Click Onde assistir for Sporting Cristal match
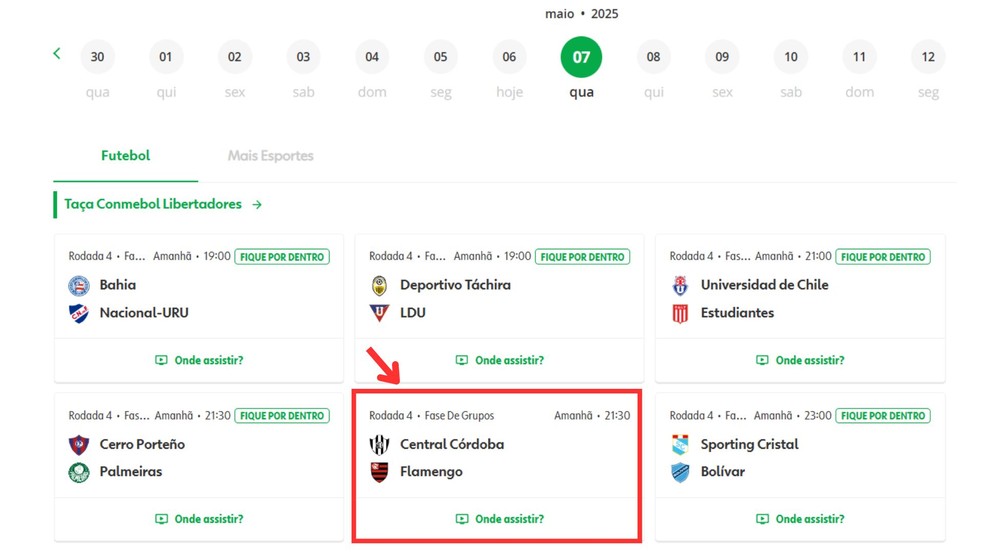This screenshot has height=554, width=984. point(800,519)
